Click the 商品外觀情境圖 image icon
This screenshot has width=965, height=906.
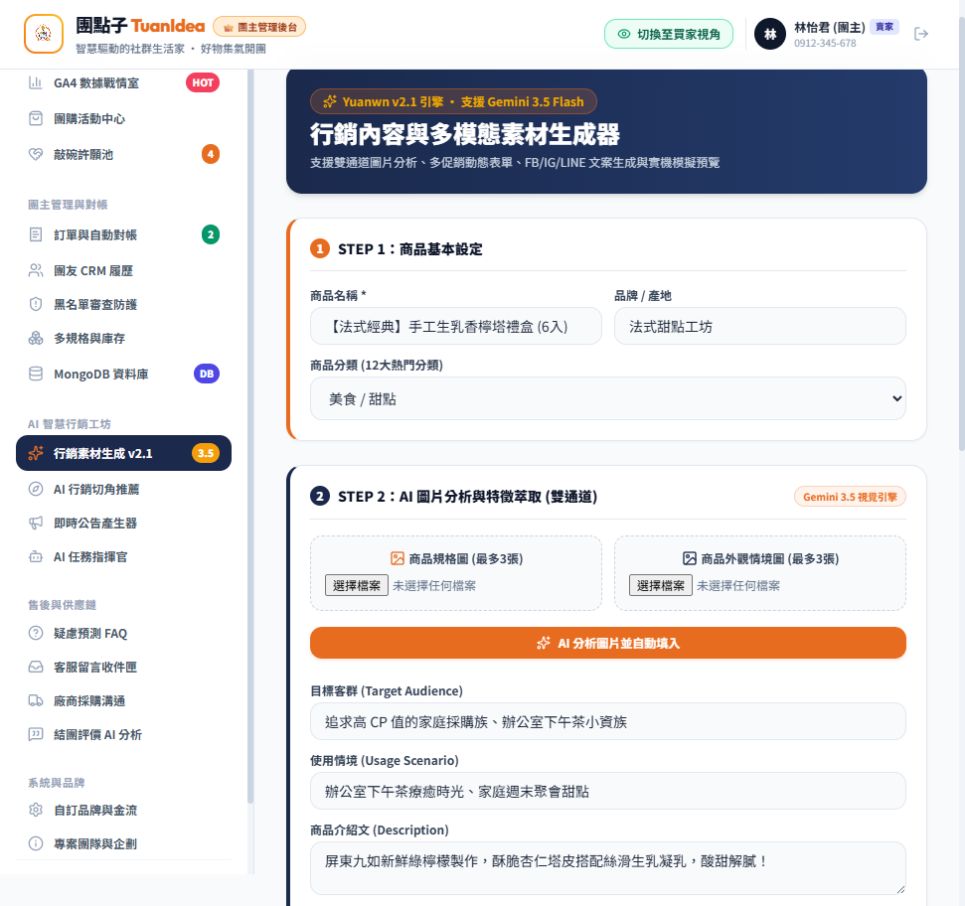point(689,558)
